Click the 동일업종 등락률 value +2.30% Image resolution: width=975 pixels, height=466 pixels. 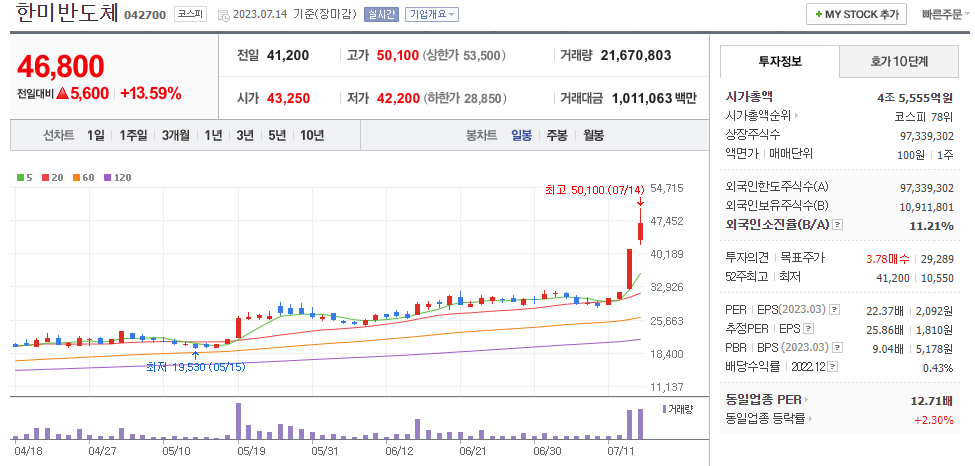point(933,420)
